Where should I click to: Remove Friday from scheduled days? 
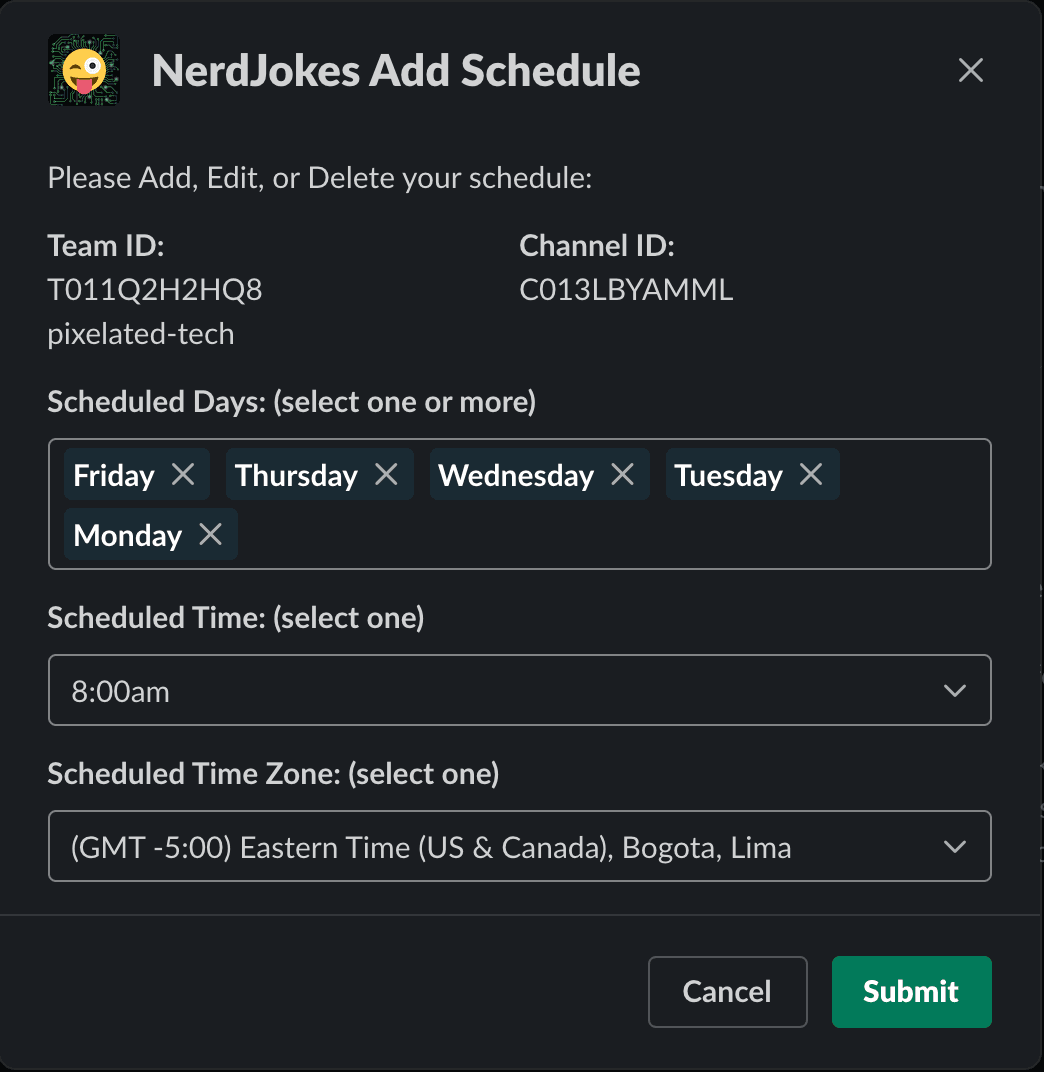click(x=183, y=475)
